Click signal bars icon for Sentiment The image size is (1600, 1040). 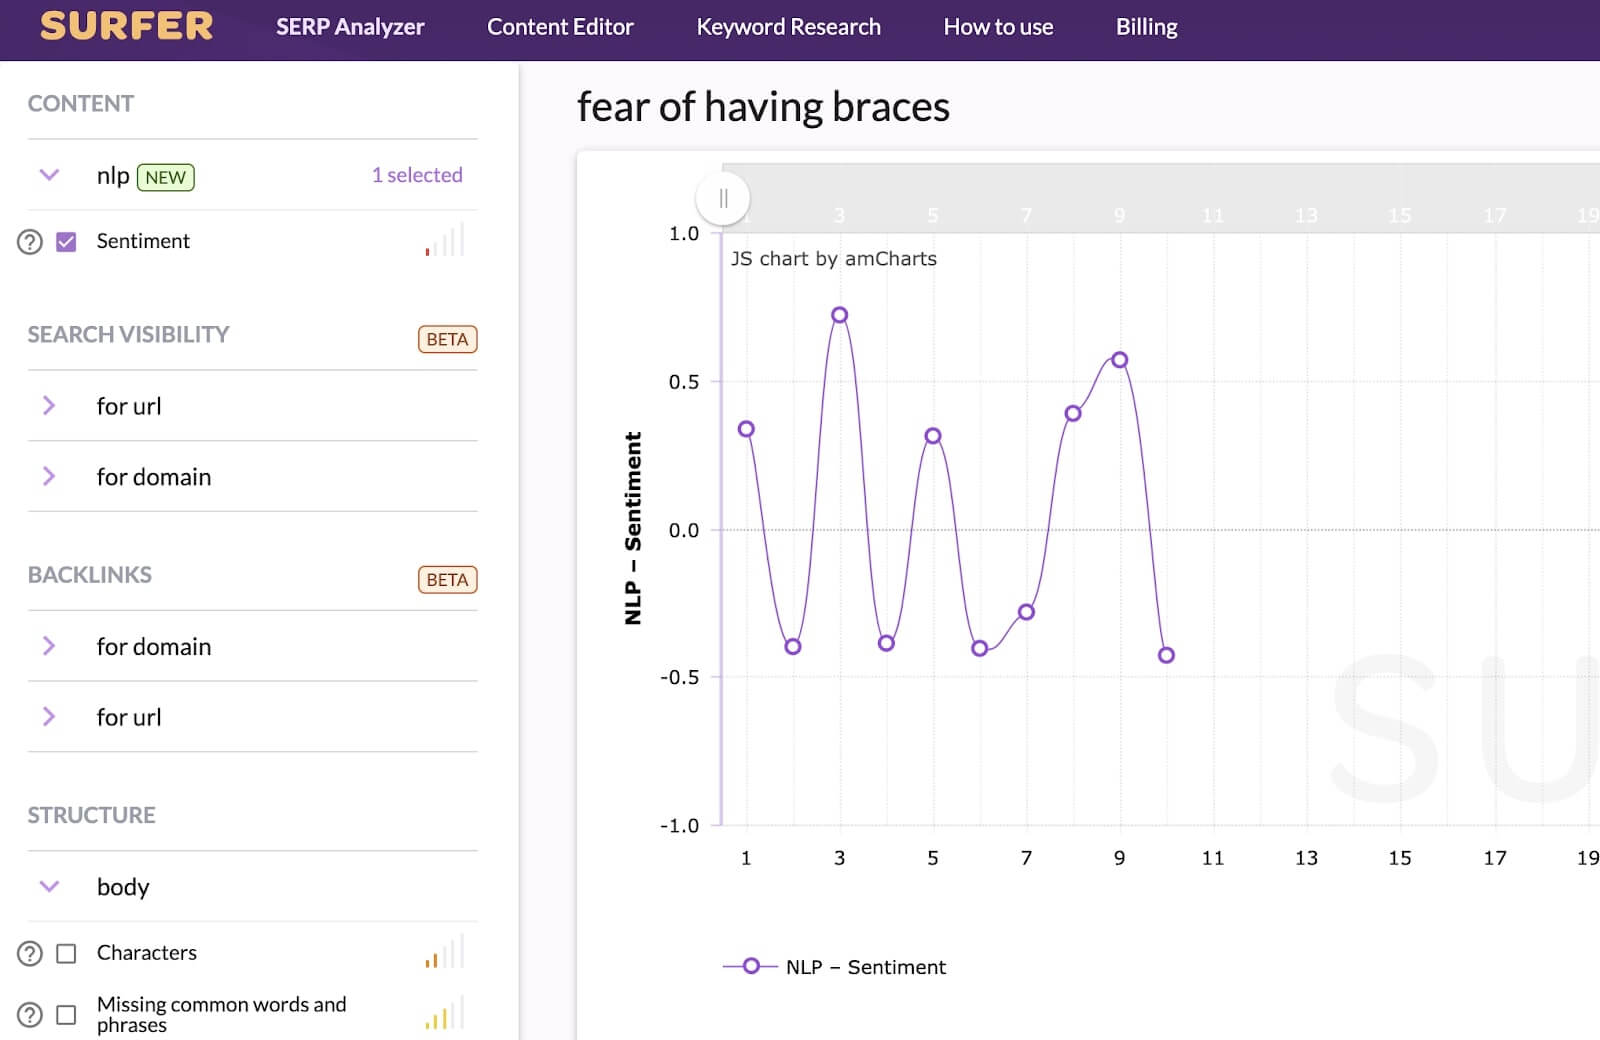coord(445,241)
